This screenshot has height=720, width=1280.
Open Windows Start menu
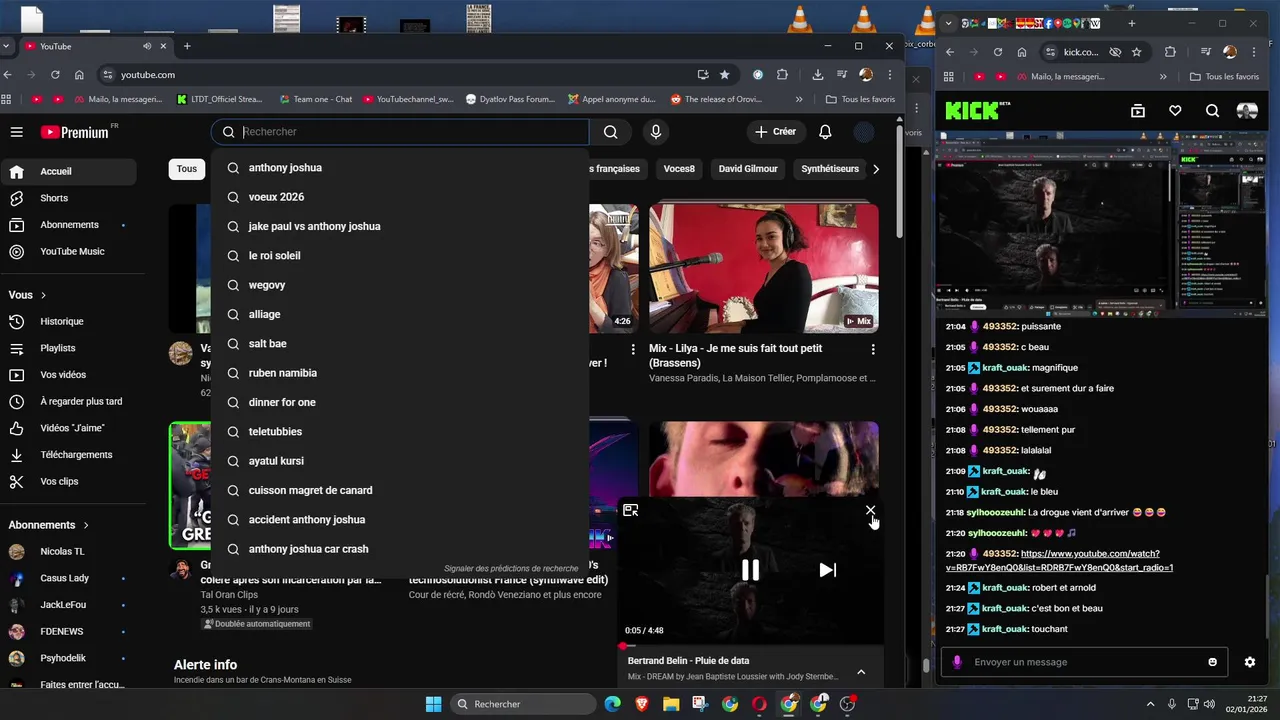coord(433,704)
